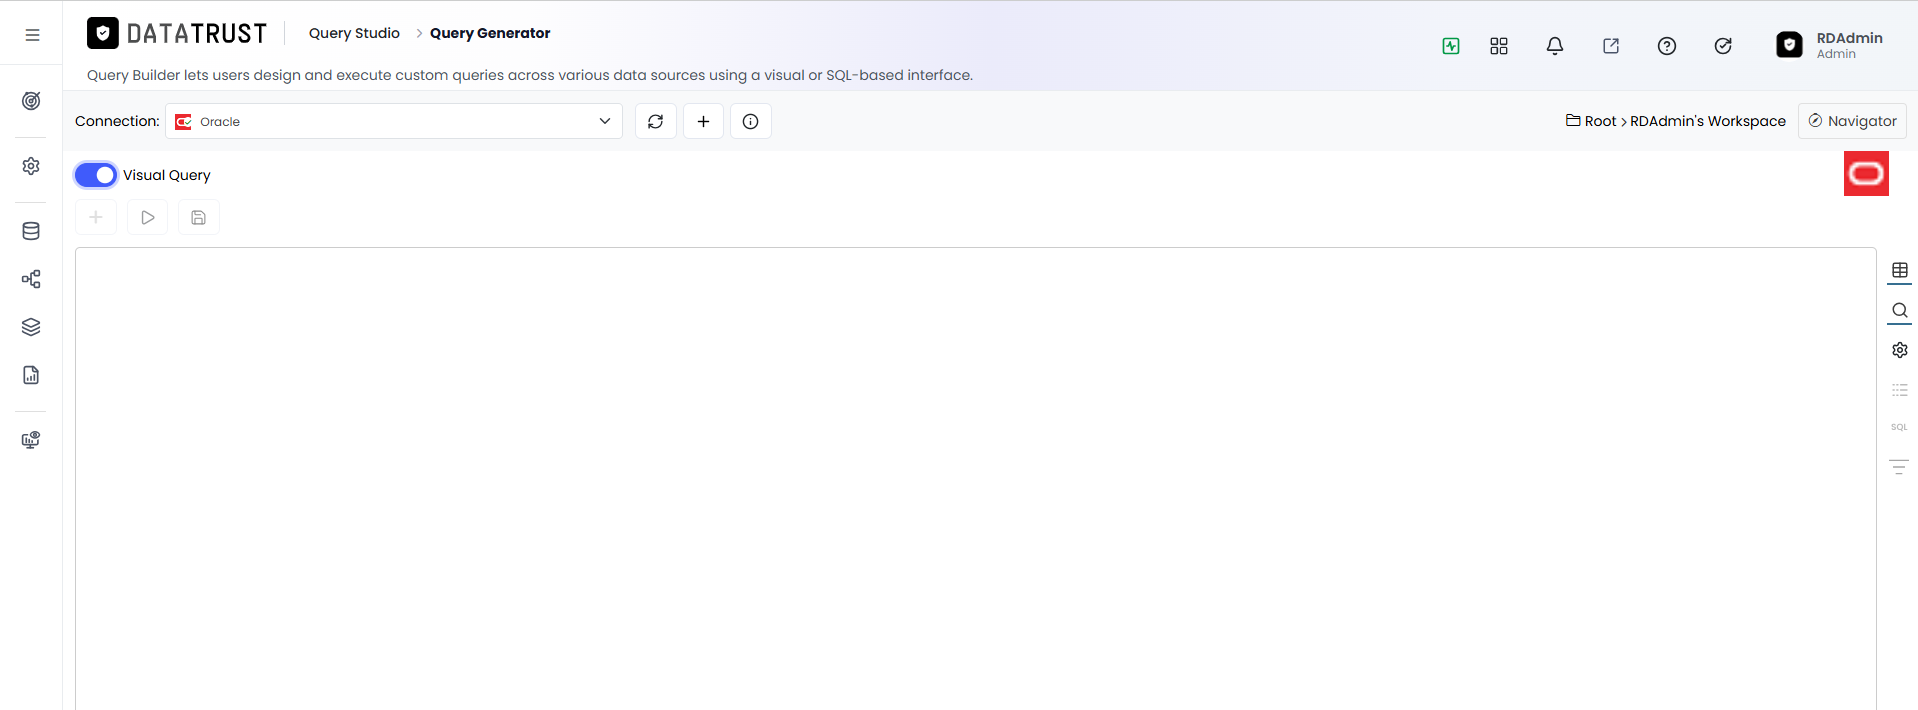Viewport: 1918px width, 710px height.
Task: Select Query Generator breadcrumb
Action: pos(490,33)
